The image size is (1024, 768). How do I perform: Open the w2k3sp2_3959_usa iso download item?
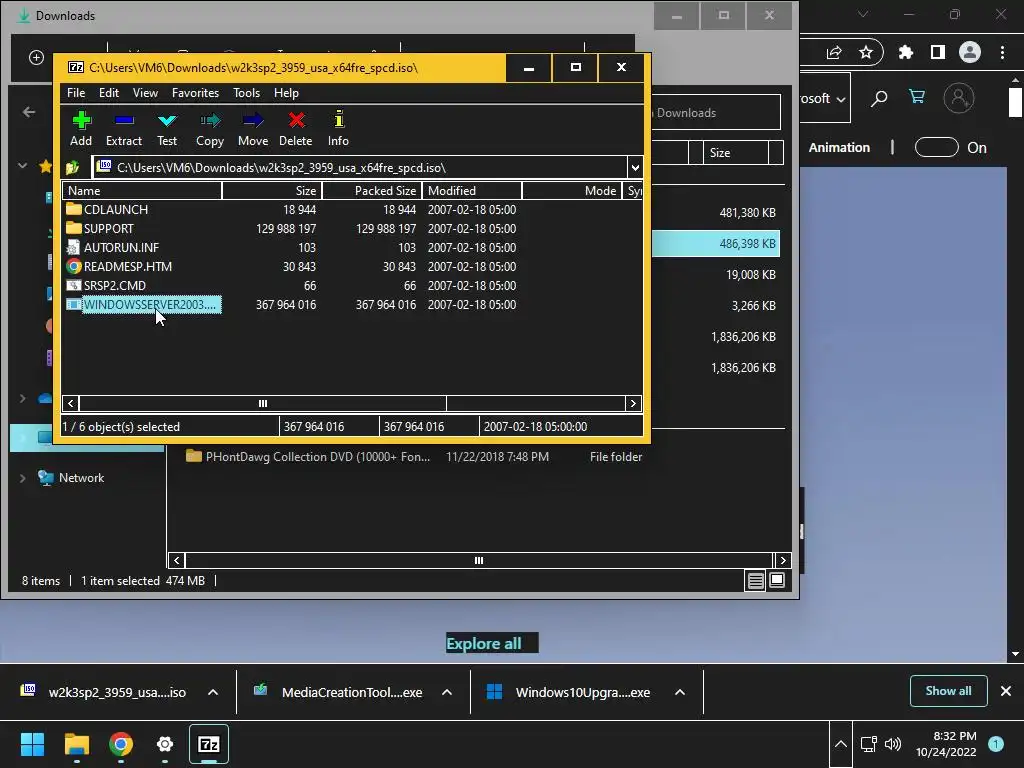coord(104,692)
